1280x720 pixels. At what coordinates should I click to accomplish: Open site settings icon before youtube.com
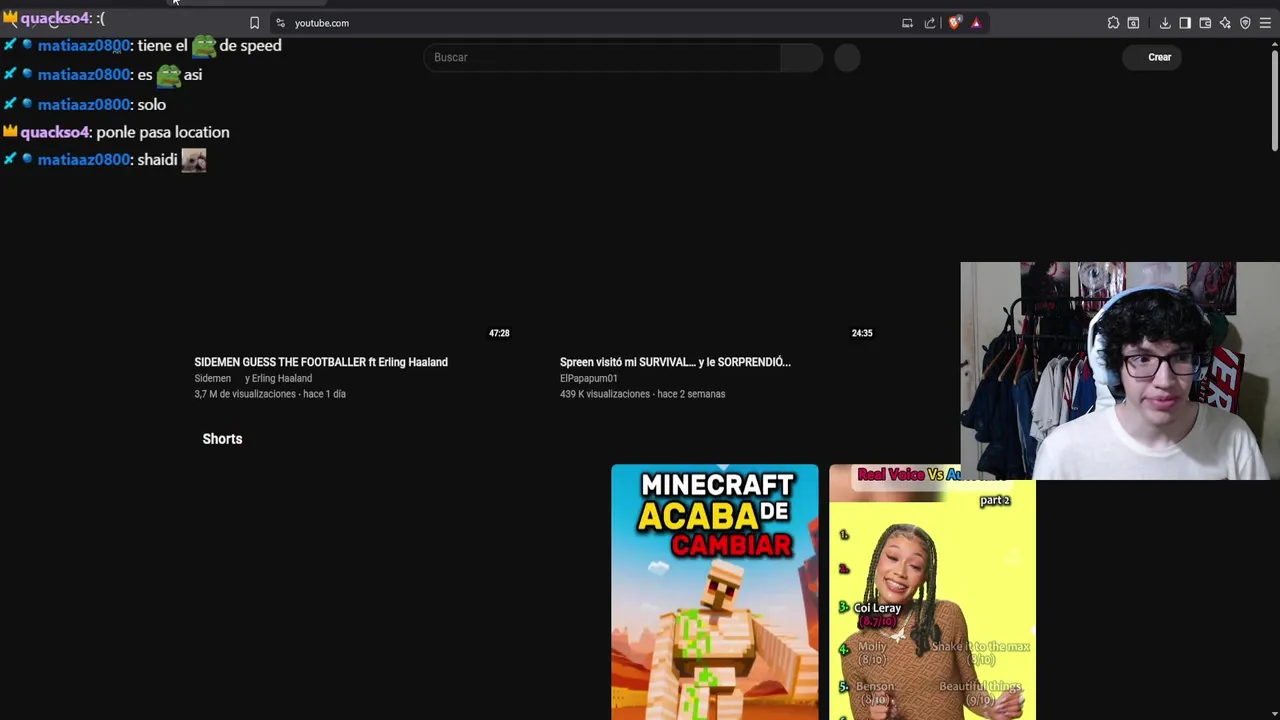(280, 23)
